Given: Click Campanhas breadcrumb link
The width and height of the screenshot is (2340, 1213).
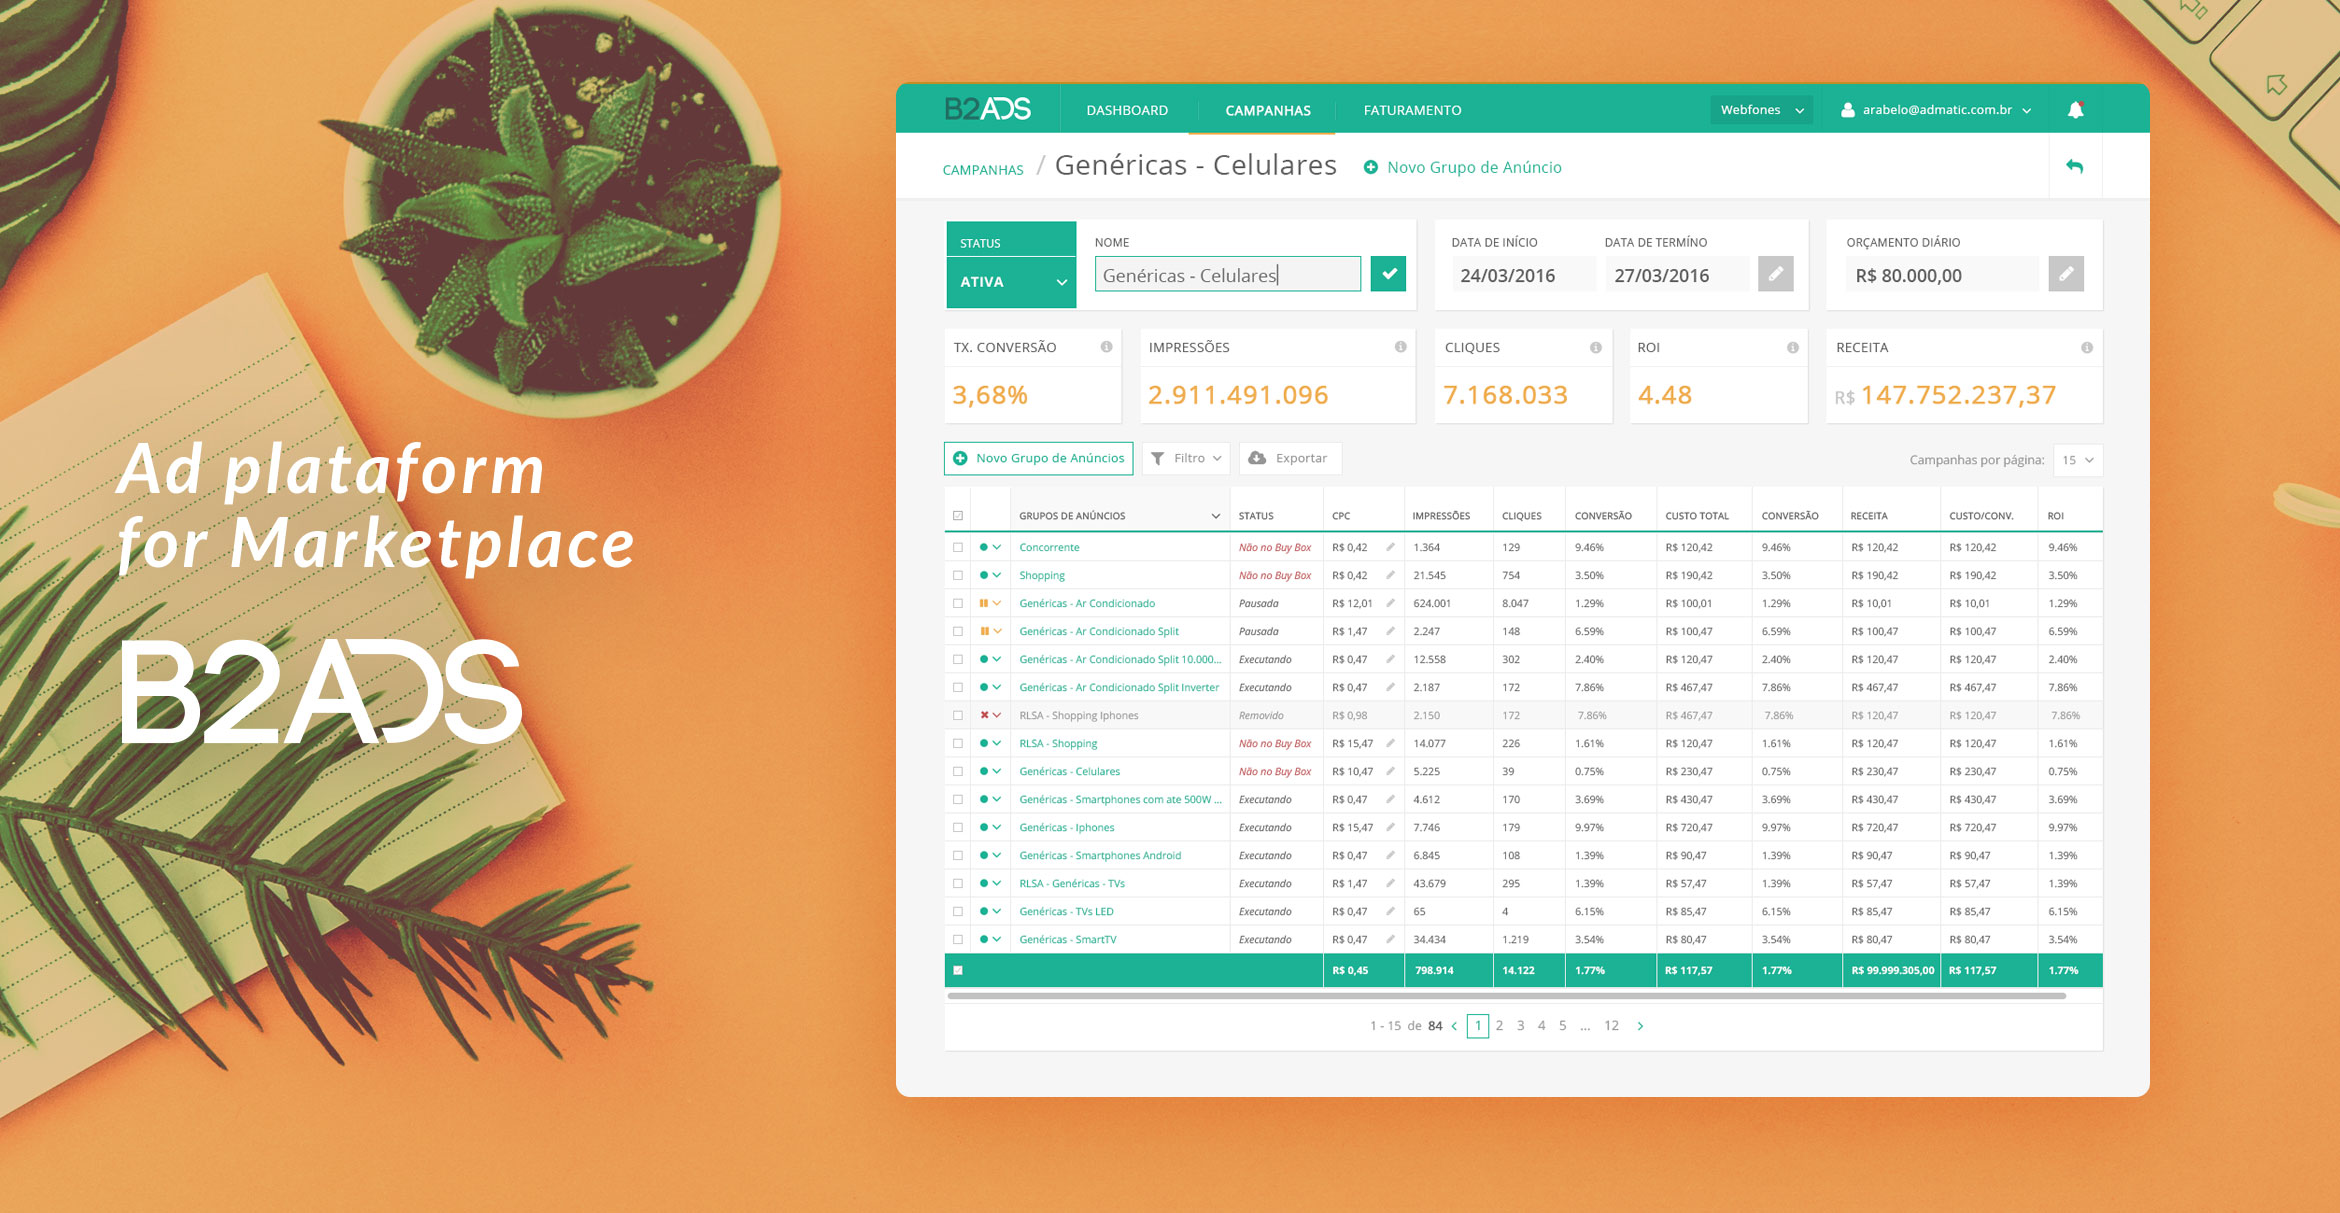Looking at the screenshot, I should (x=983, y=170).
